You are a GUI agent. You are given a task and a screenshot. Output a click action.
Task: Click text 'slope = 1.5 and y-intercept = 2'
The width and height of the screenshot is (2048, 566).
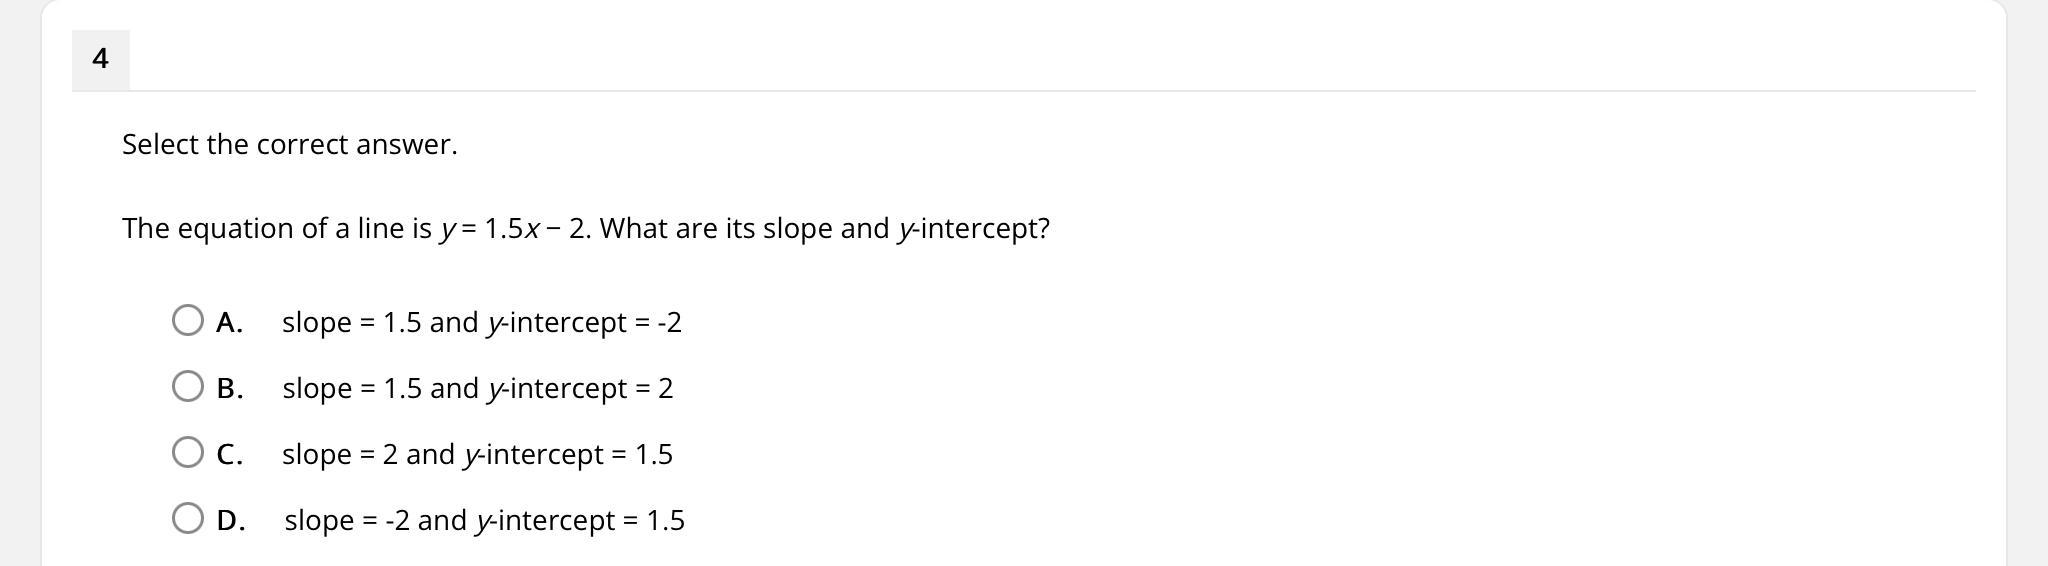(x=477, y=389)
